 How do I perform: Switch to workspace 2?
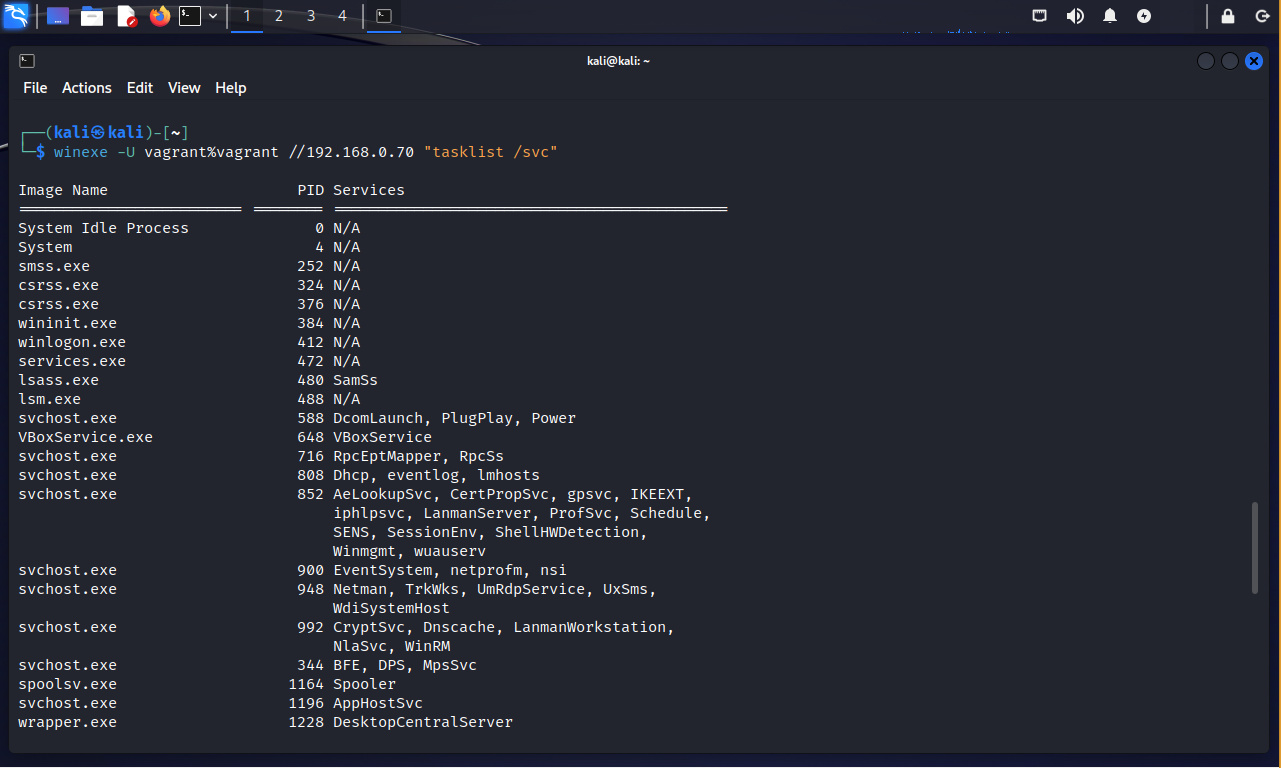coord(279,16)
